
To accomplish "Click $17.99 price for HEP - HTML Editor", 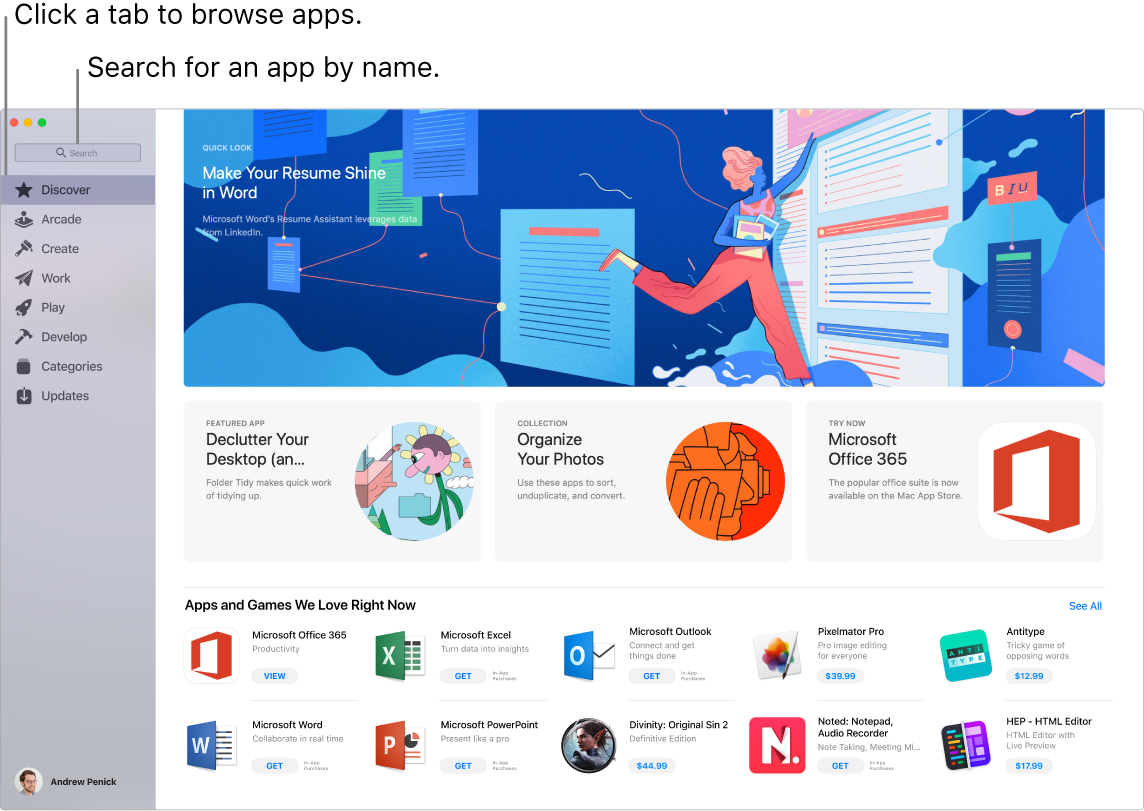I will click(1029, 766).
